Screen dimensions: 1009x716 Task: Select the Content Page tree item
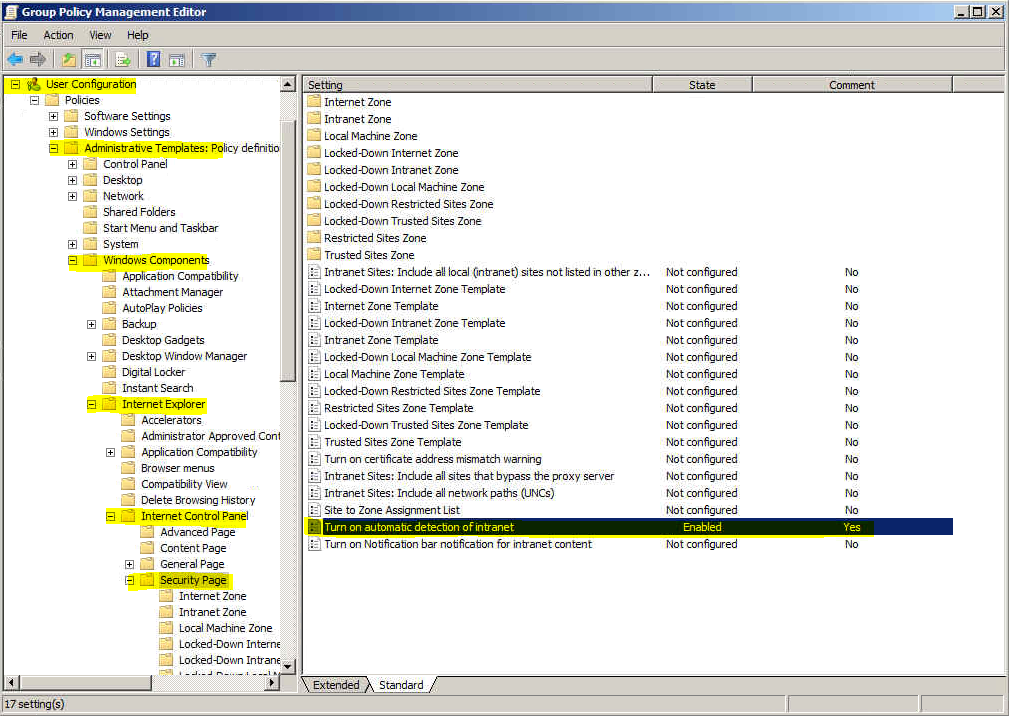193,548
